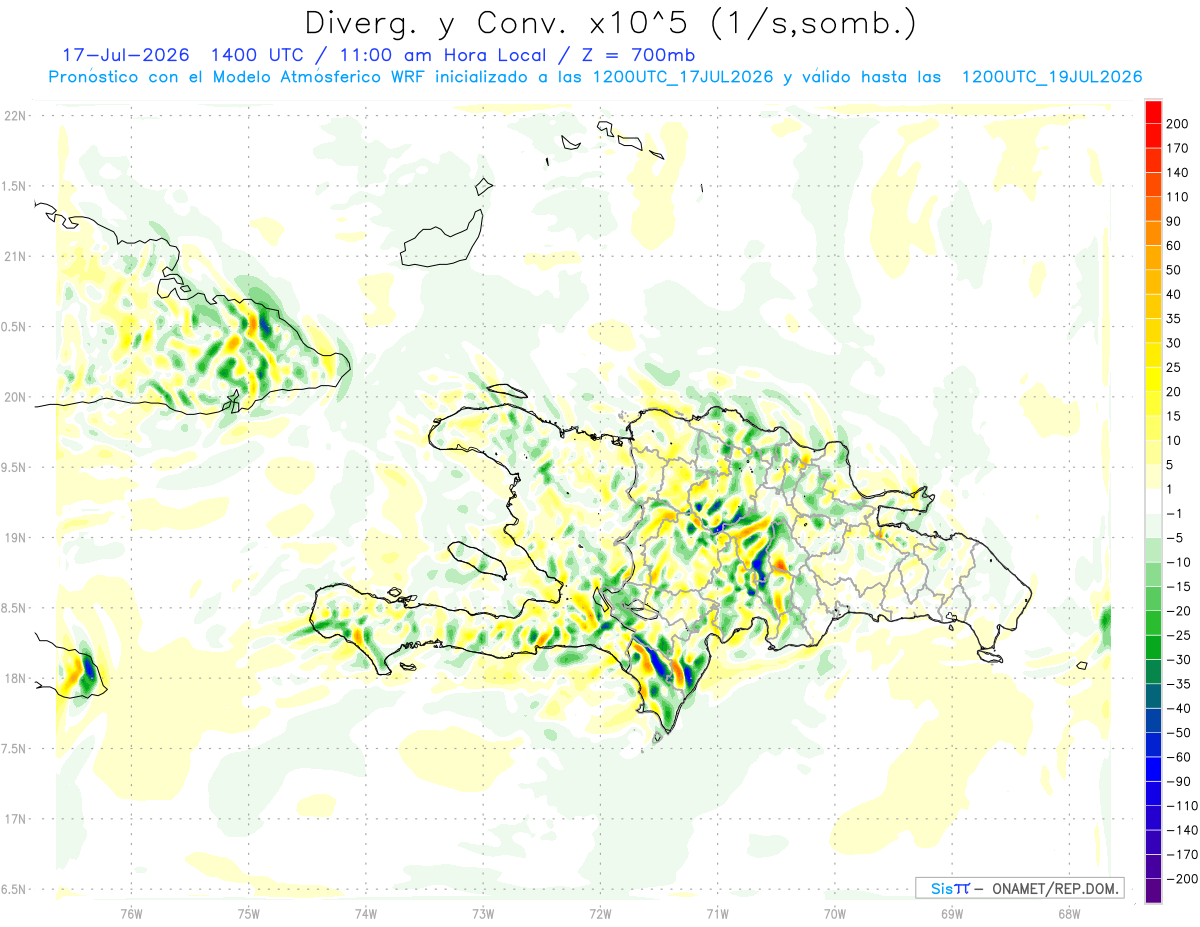
Task: Click the 17N latitude axis label
Action: pos(16,819)
